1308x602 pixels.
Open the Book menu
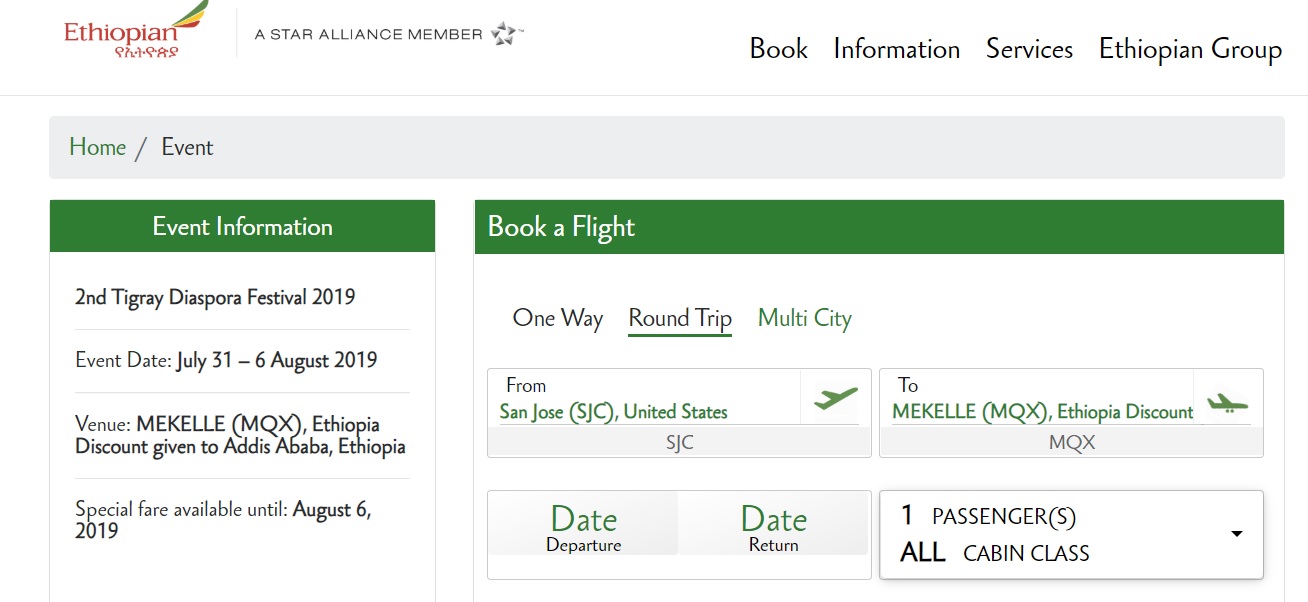pos(778,49)
